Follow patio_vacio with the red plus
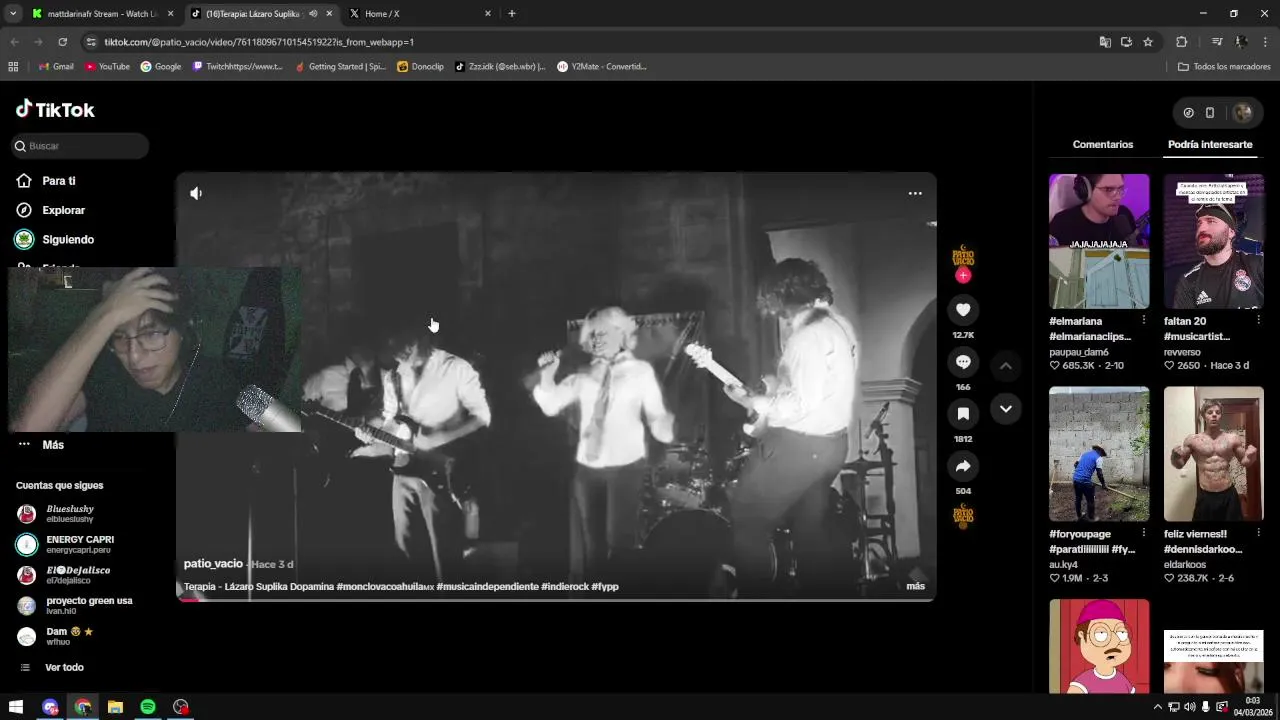This screenshot has width=1280, height=720. point(963,275)
